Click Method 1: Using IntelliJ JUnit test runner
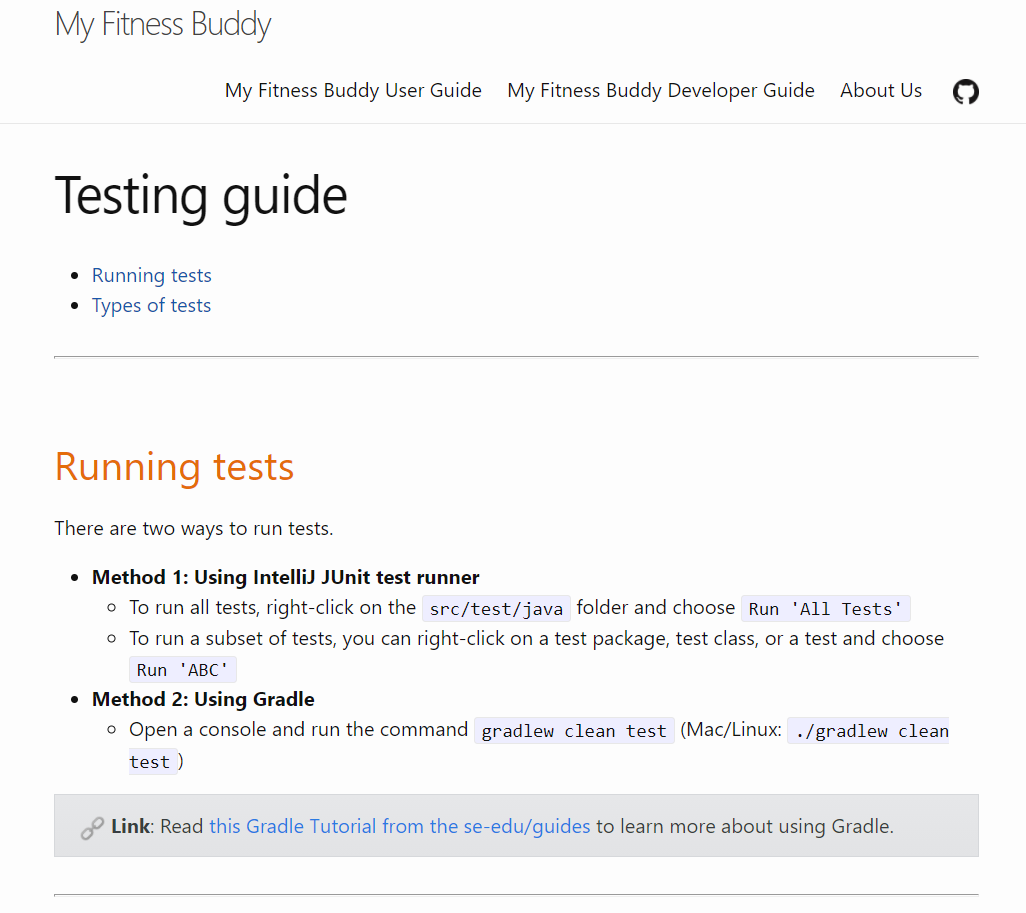1026x913 pixels. 285,577
